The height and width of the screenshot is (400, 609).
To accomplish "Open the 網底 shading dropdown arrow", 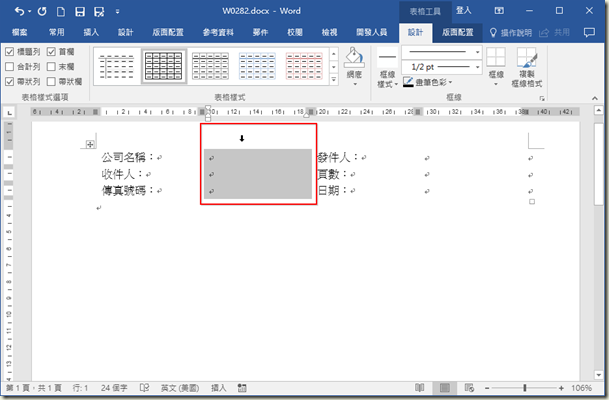I will pos(355,84).
